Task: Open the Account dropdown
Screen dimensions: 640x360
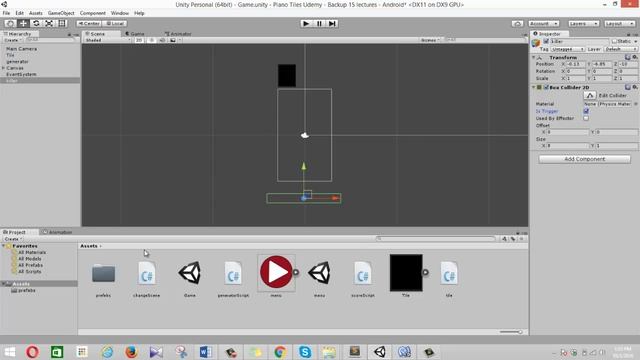Action: pos(543,24)
